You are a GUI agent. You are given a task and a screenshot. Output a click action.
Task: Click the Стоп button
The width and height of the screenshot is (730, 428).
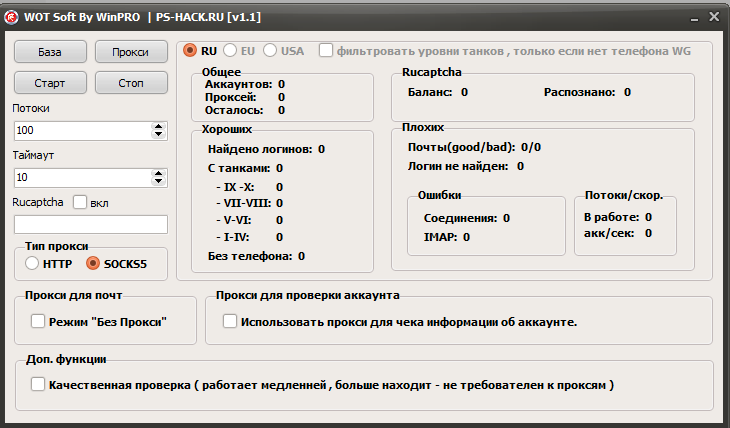[x=131, y=82]
